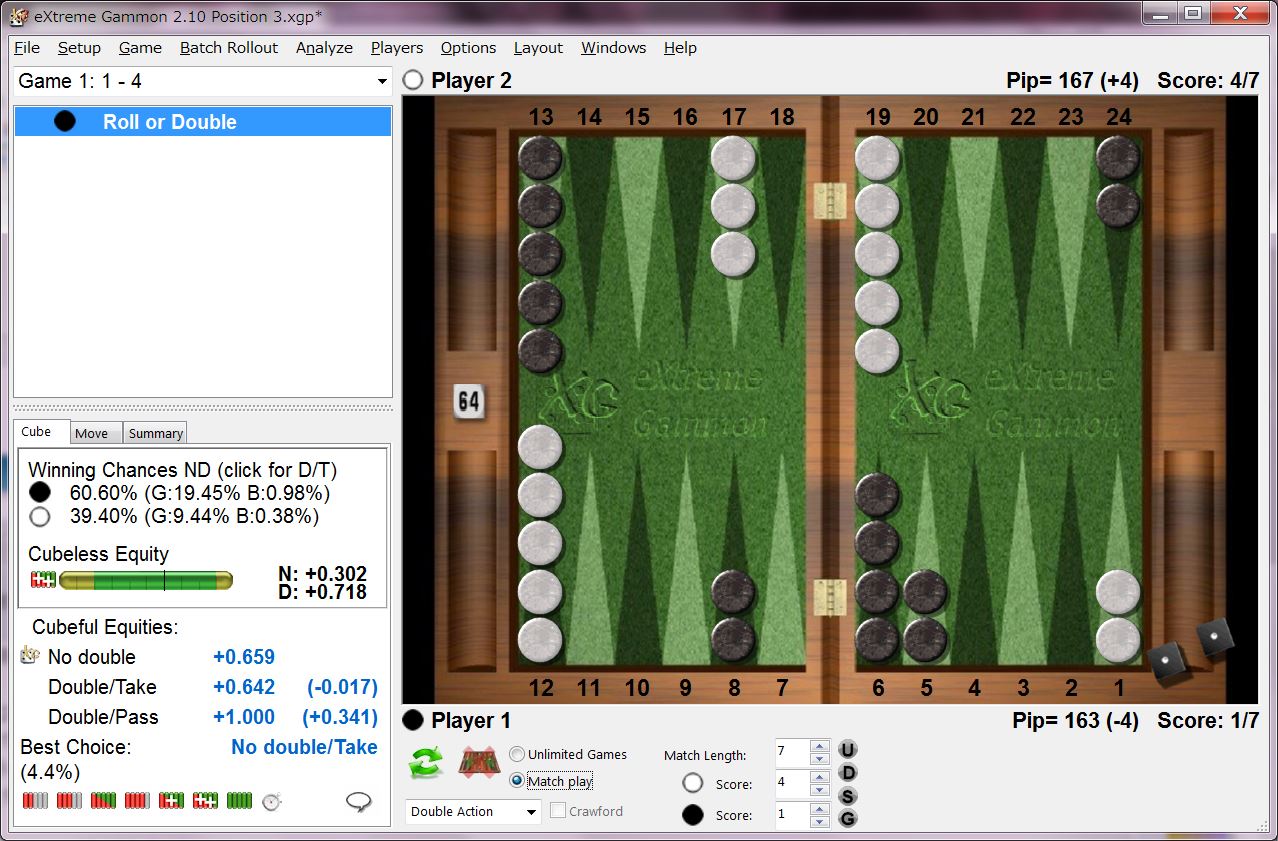This screenshot has height=841, width=1278.
Task: Decrease the black player Score value
Action: tap(820, 821)
